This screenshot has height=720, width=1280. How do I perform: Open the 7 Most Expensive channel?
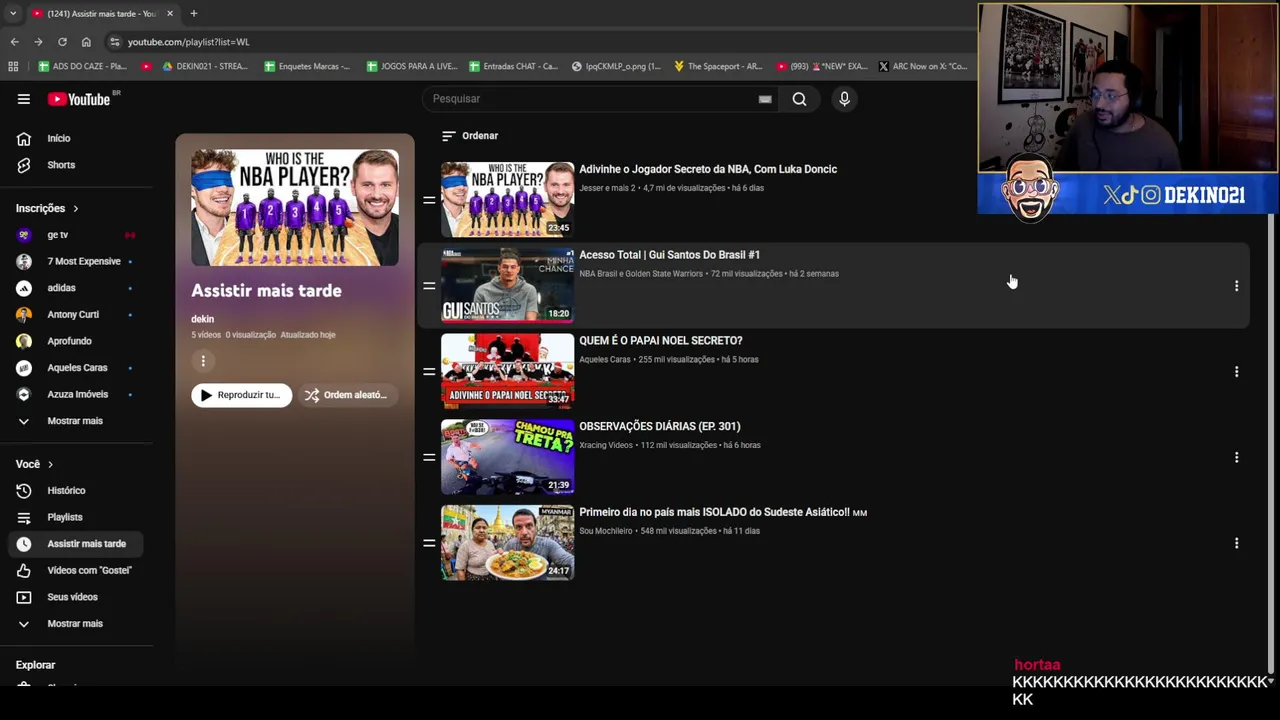tap(75, 262)
